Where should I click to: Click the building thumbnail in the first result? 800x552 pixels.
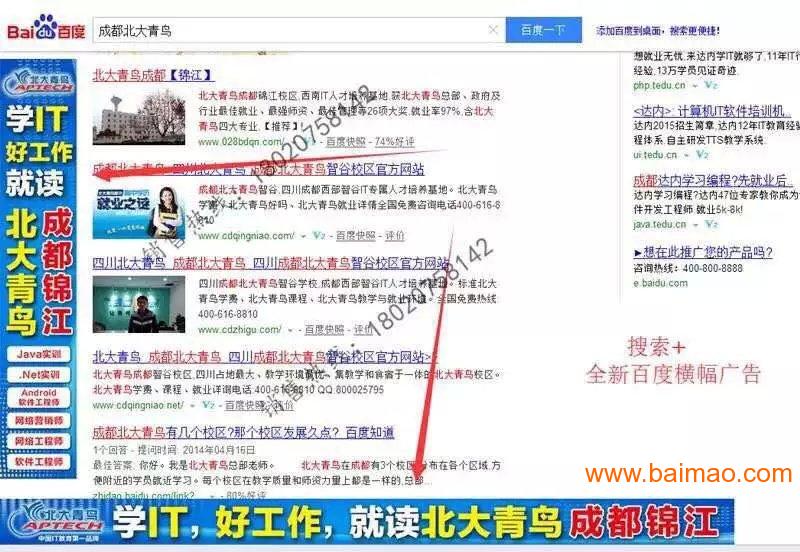[139, 117]
